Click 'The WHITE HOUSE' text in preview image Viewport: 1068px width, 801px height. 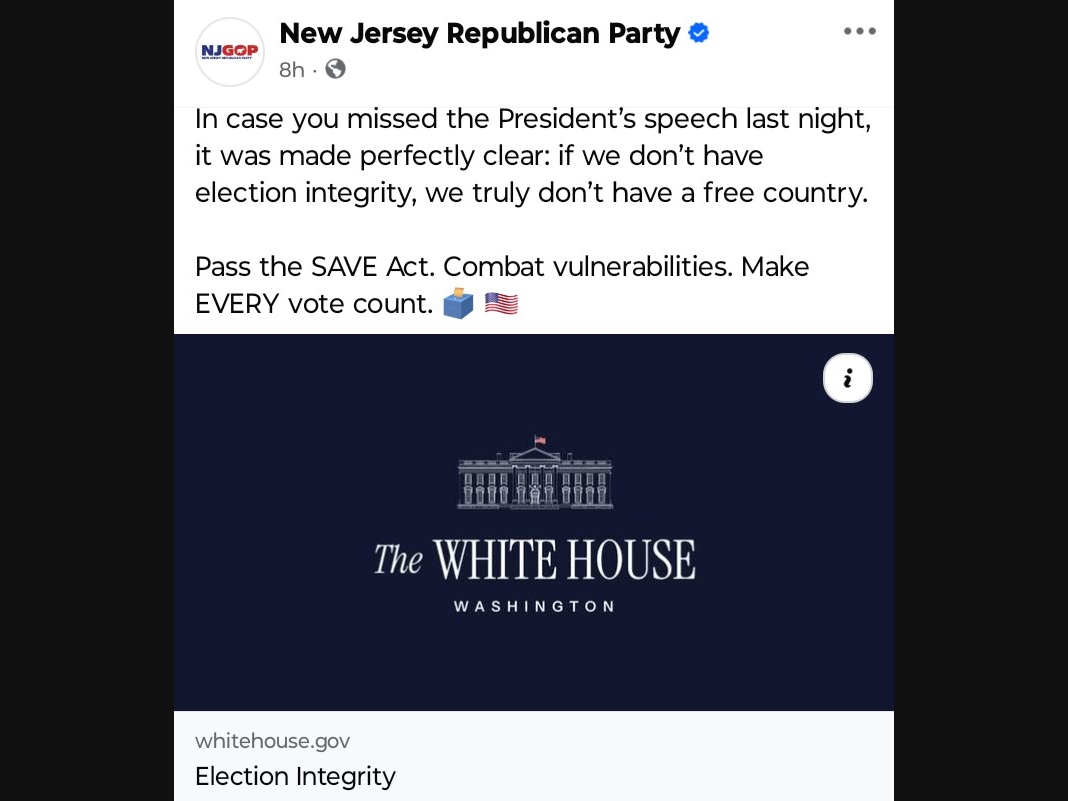(535, 560)
